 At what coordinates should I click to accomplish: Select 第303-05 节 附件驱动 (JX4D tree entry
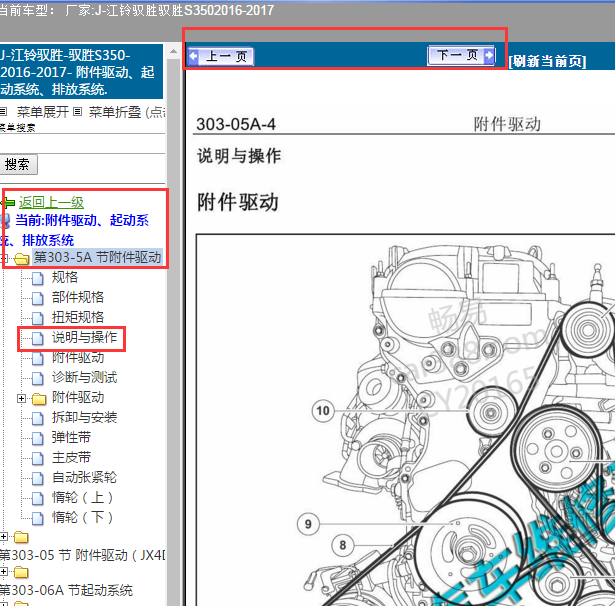(82, 555)
